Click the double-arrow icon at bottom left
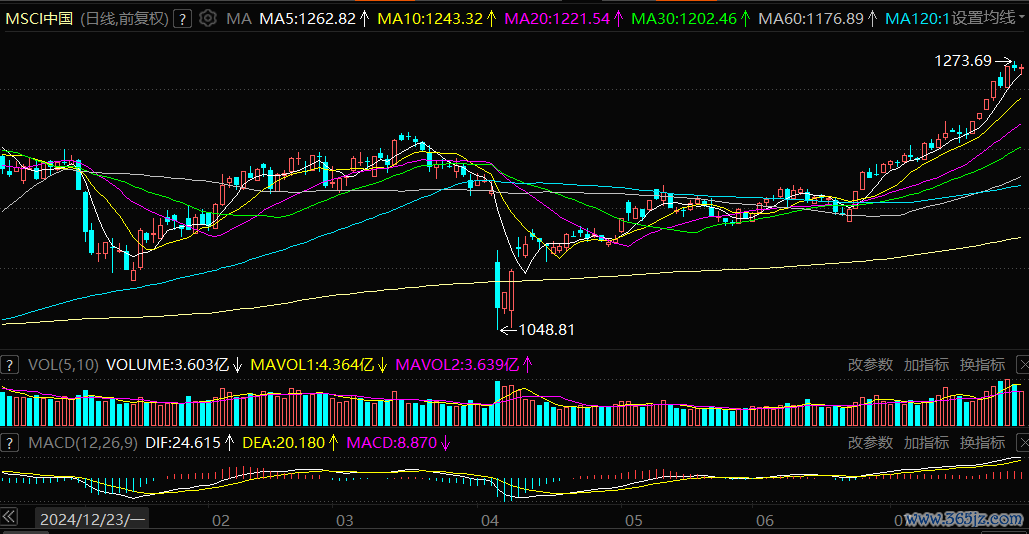The height and width of the screenshot is (534, 1029). 9,518
